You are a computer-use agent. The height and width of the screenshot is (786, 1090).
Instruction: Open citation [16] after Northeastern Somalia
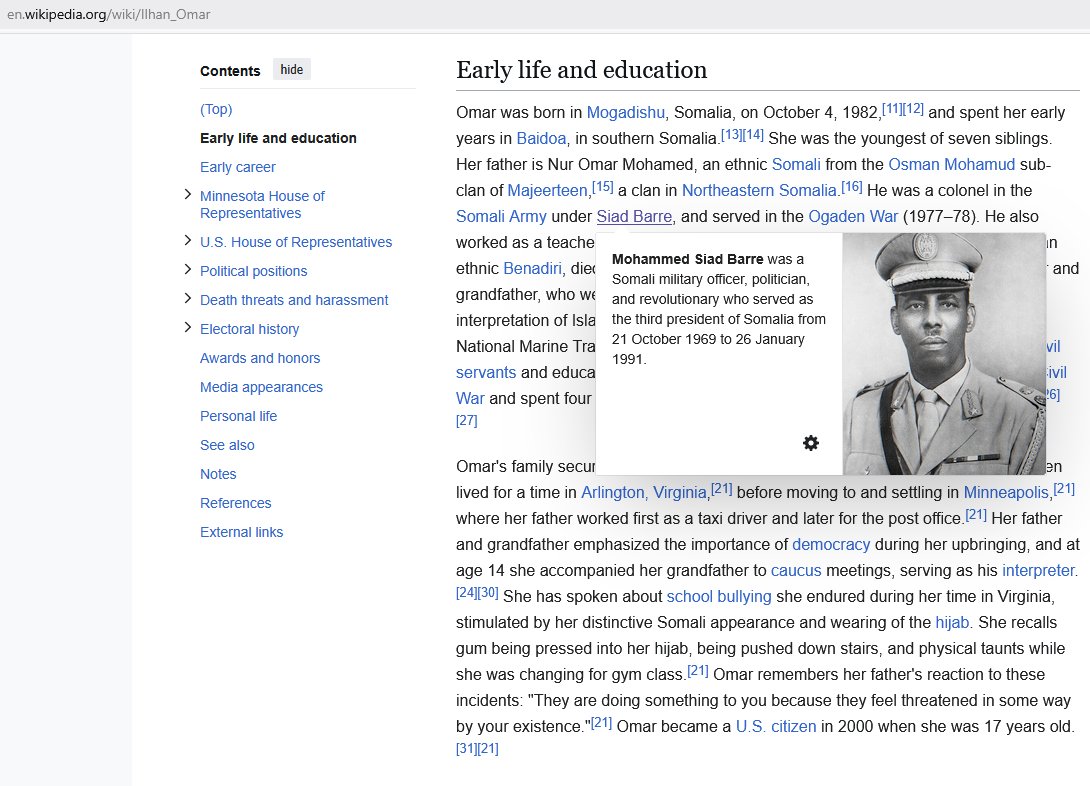[852, 187]
